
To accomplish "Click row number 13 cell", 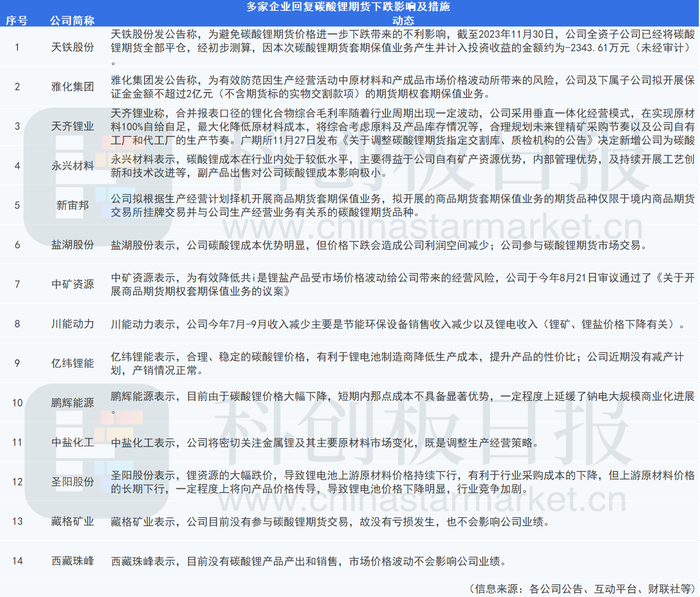I will 17,522.
